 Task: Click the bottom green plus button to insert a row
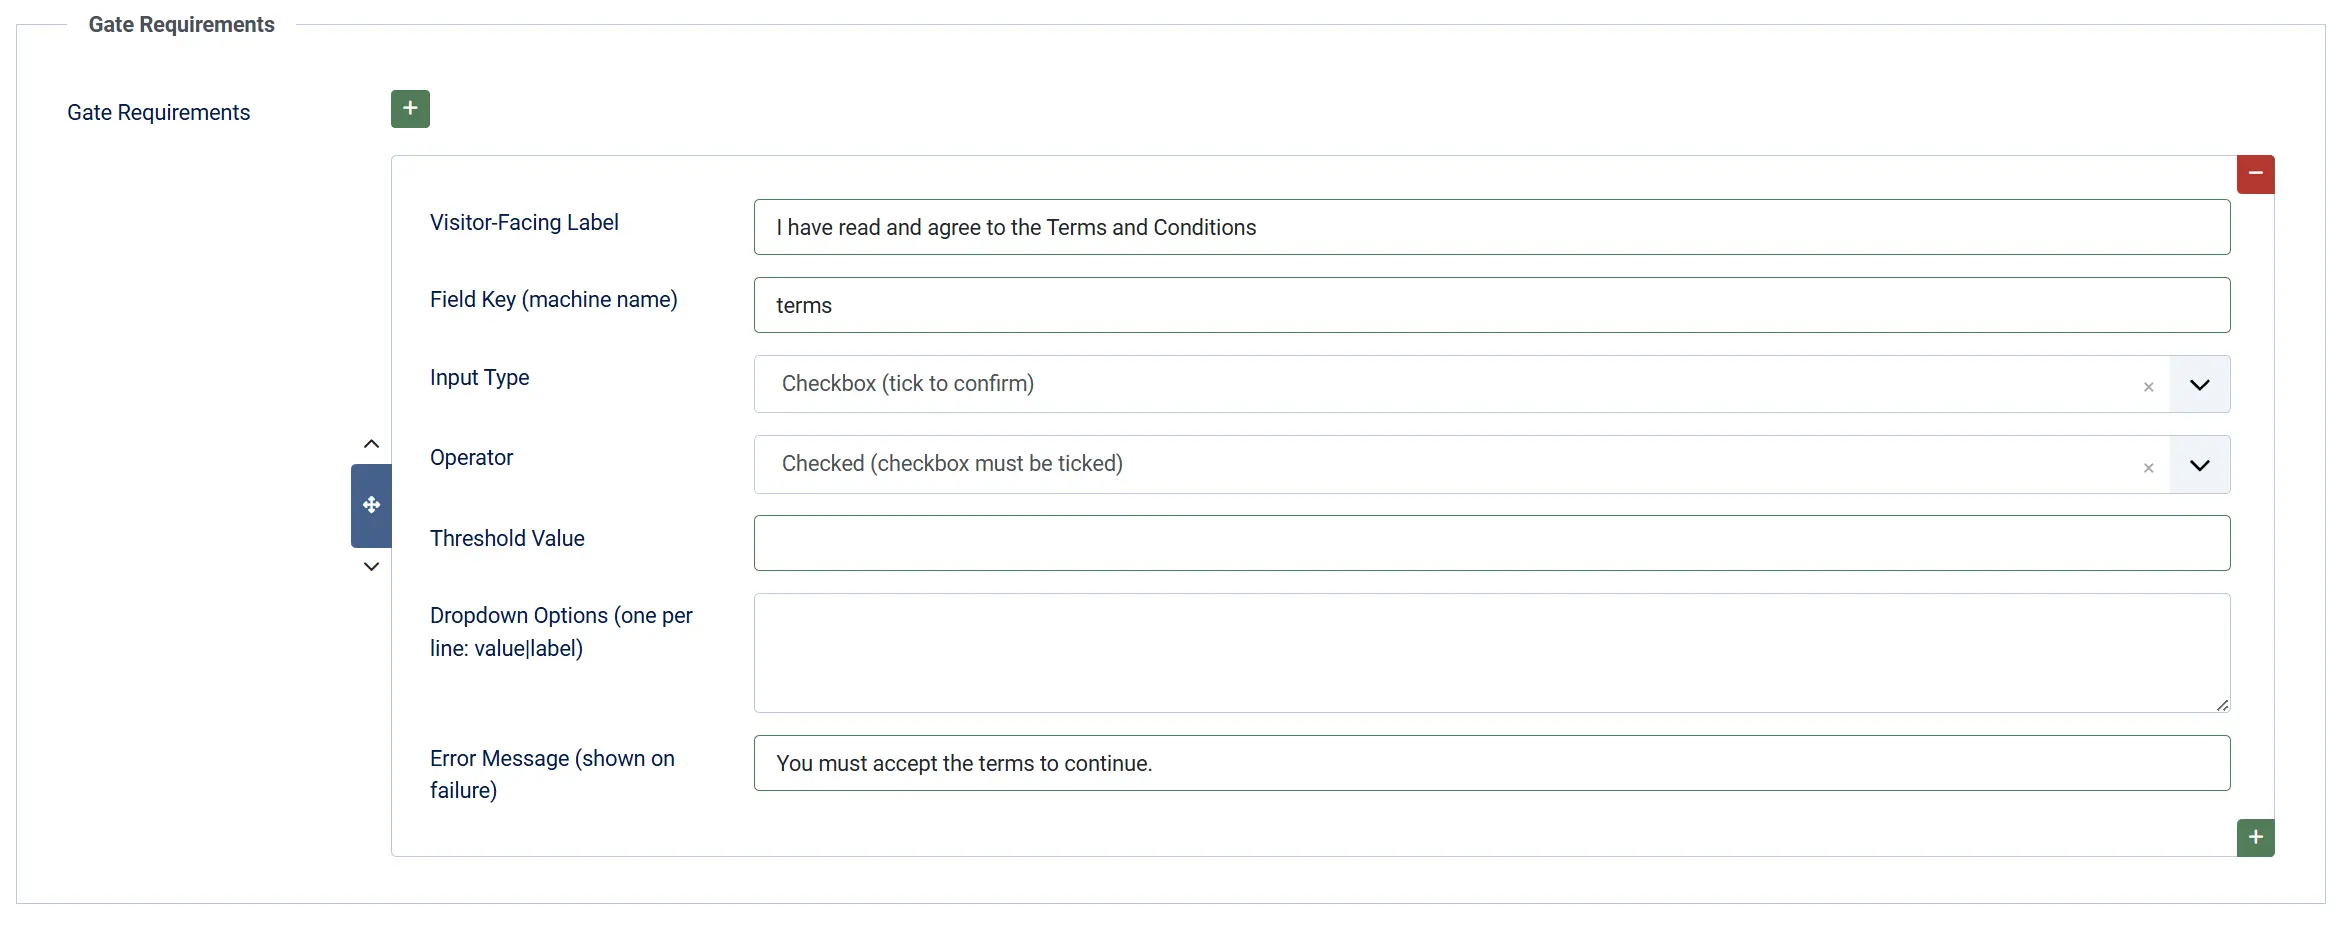[2255, 838]
